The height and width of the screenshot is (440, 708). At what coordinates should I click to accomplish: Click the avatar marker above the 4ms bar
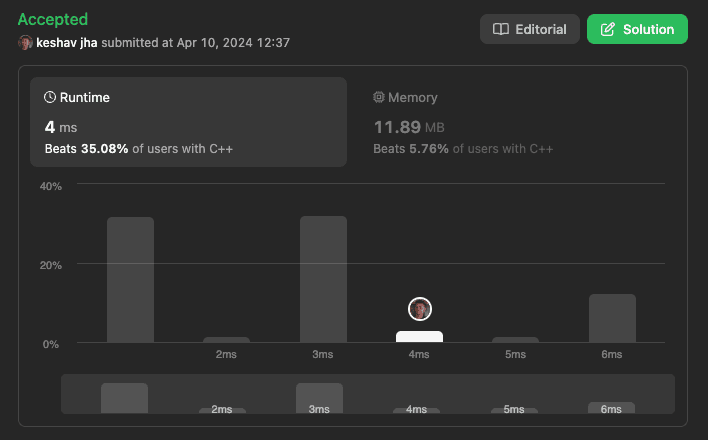[420, 309]
